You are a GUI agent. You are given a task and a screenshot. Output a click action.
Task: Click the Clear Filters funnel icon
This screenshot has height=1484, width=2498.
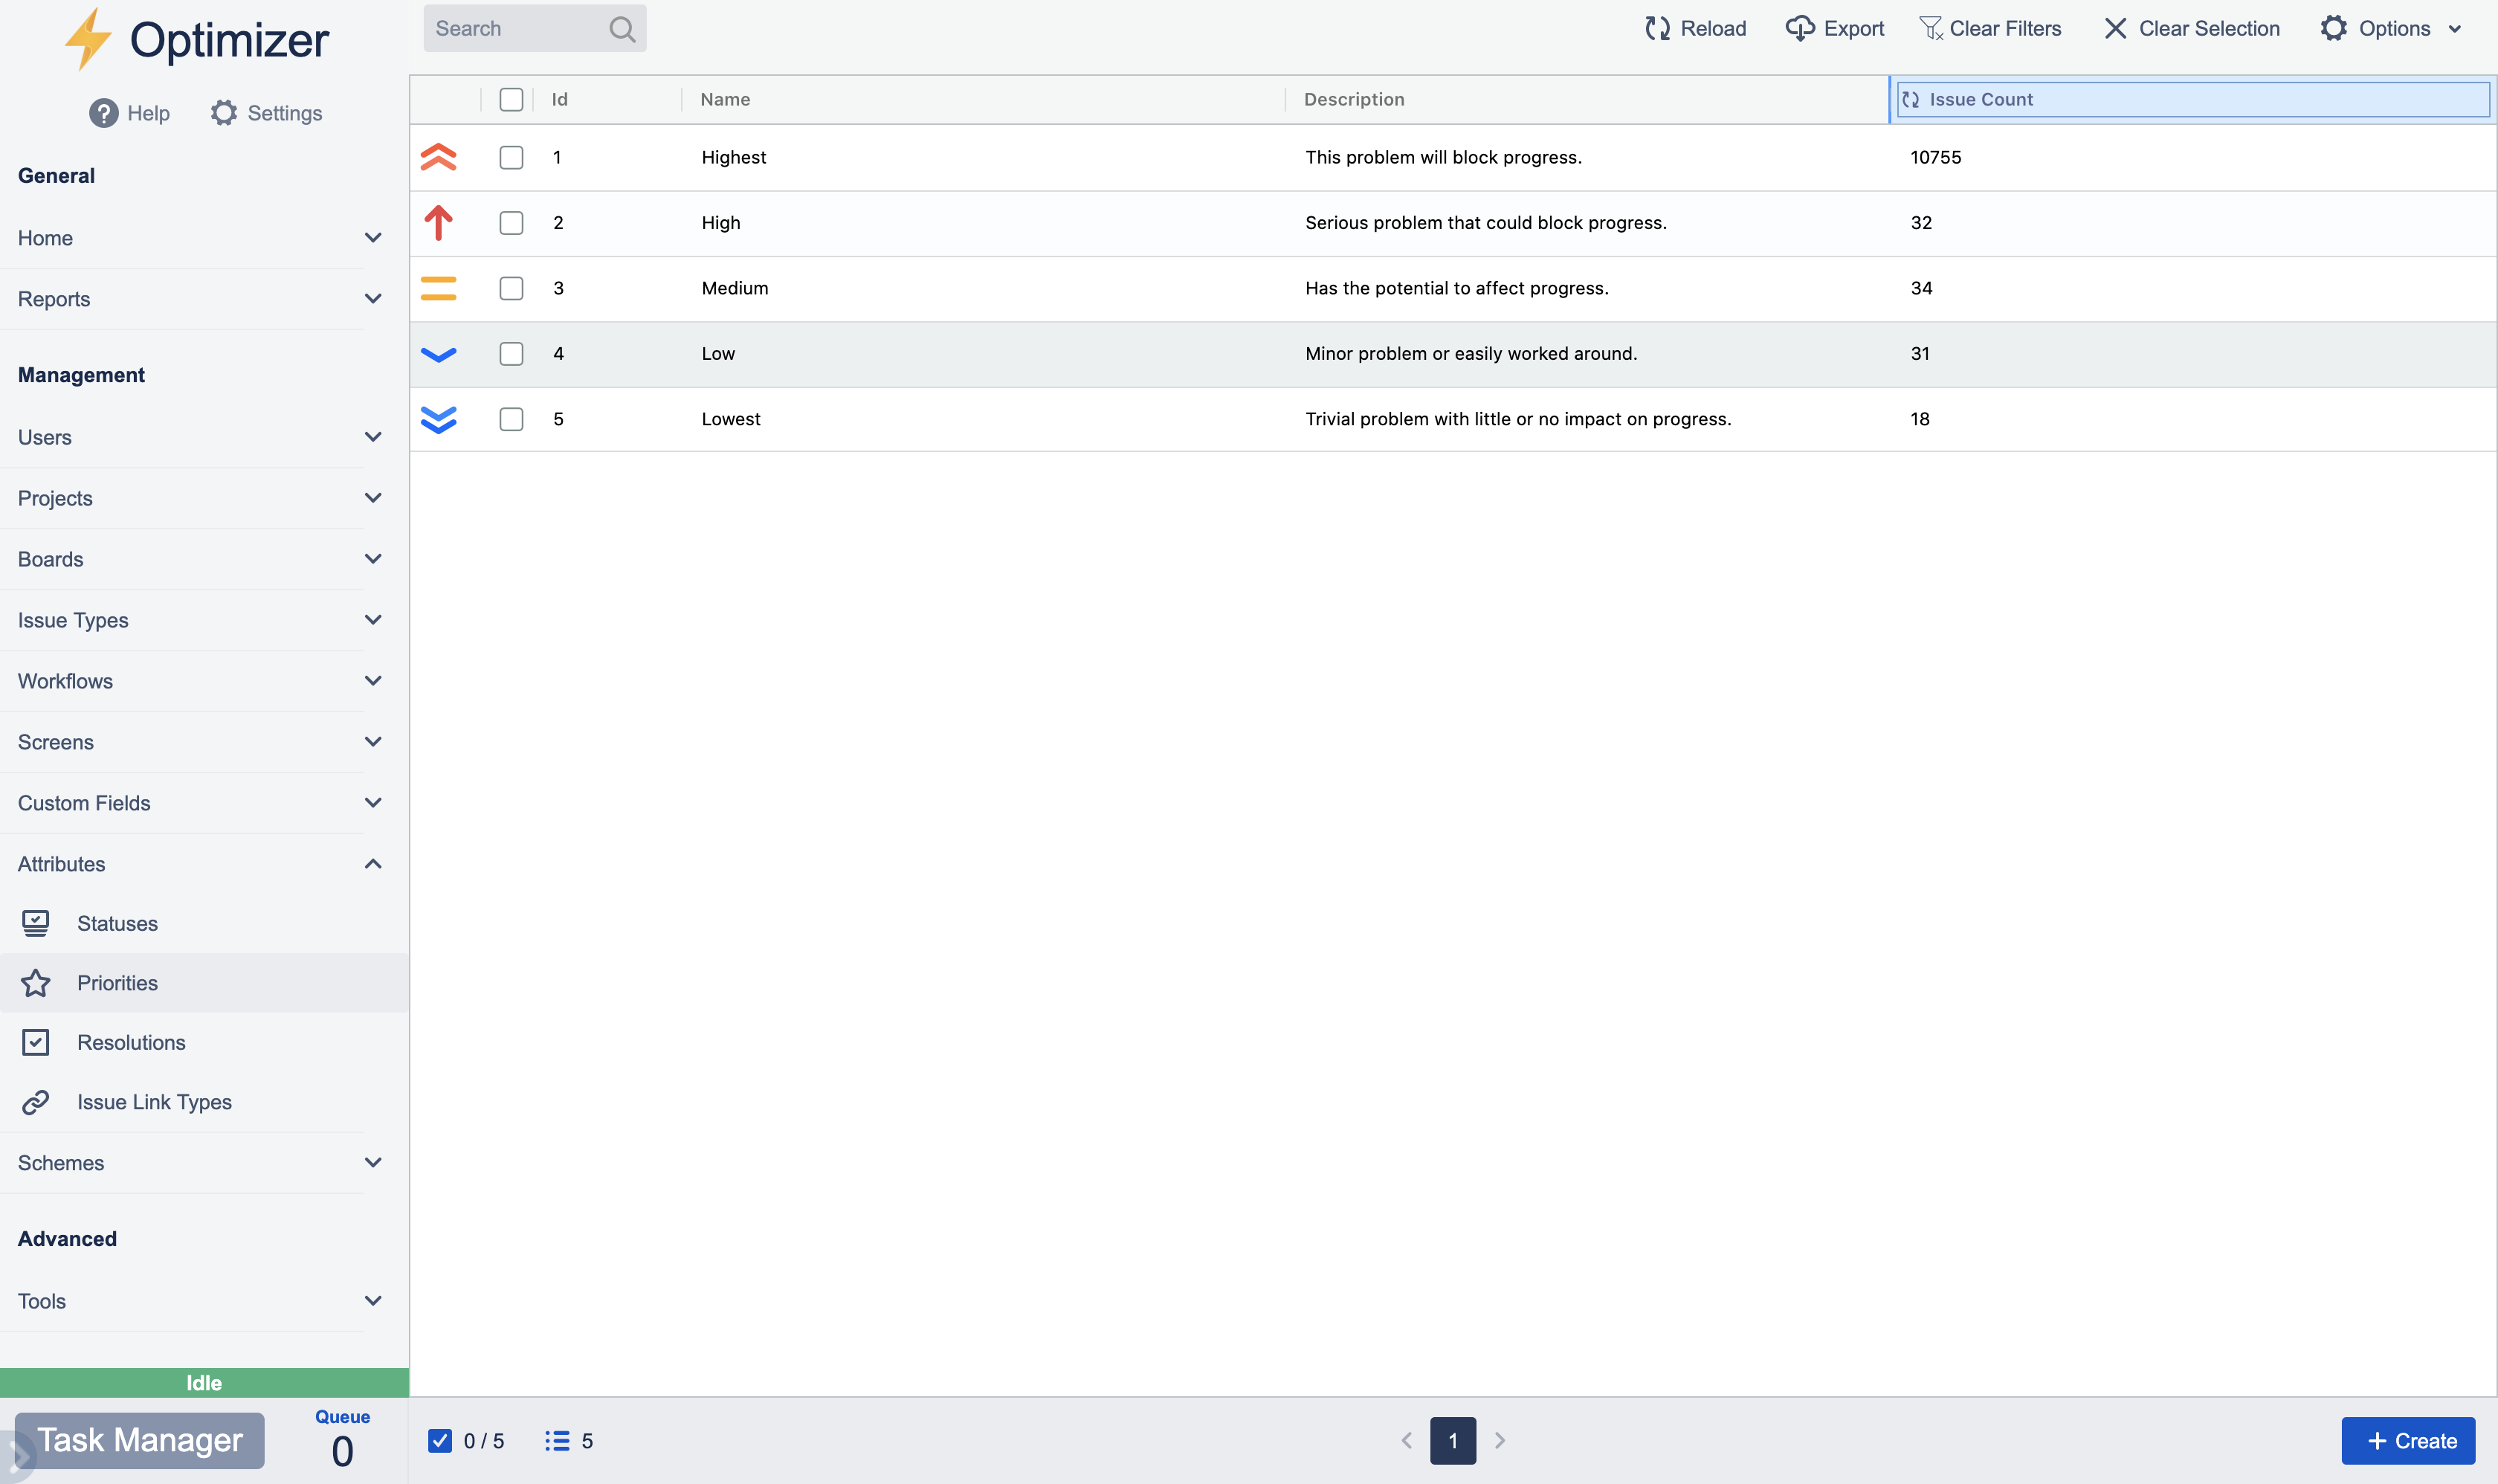1930,28
